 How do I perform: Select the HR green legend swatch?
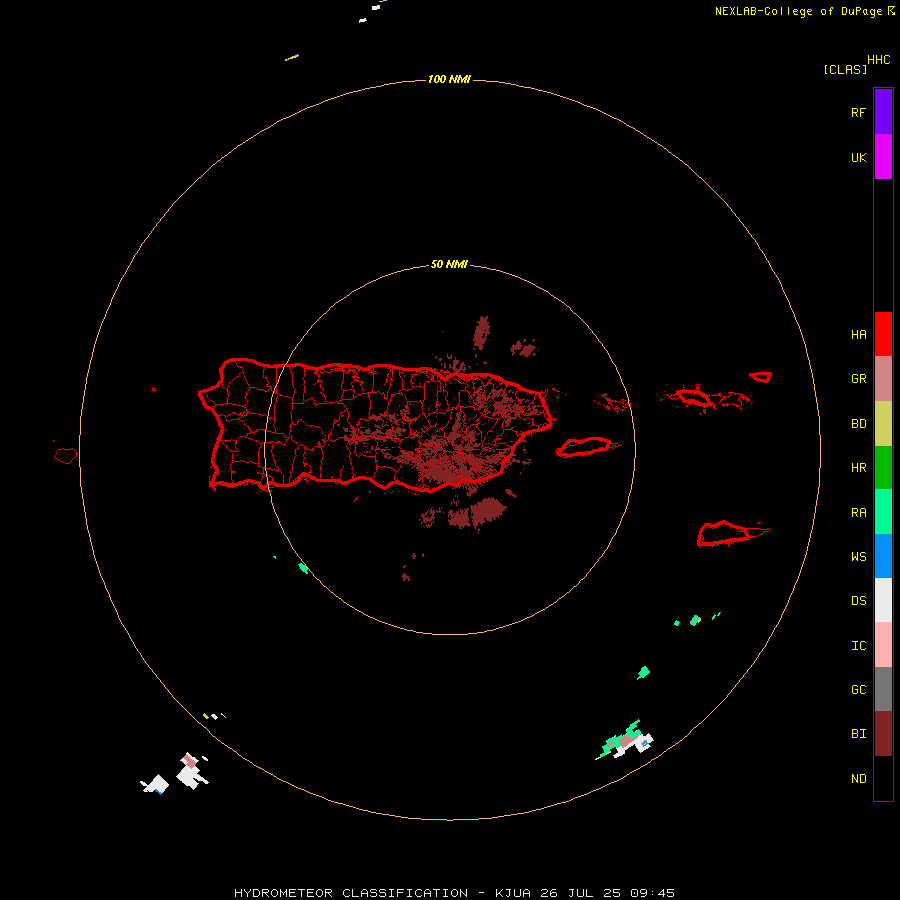point(883,467)
